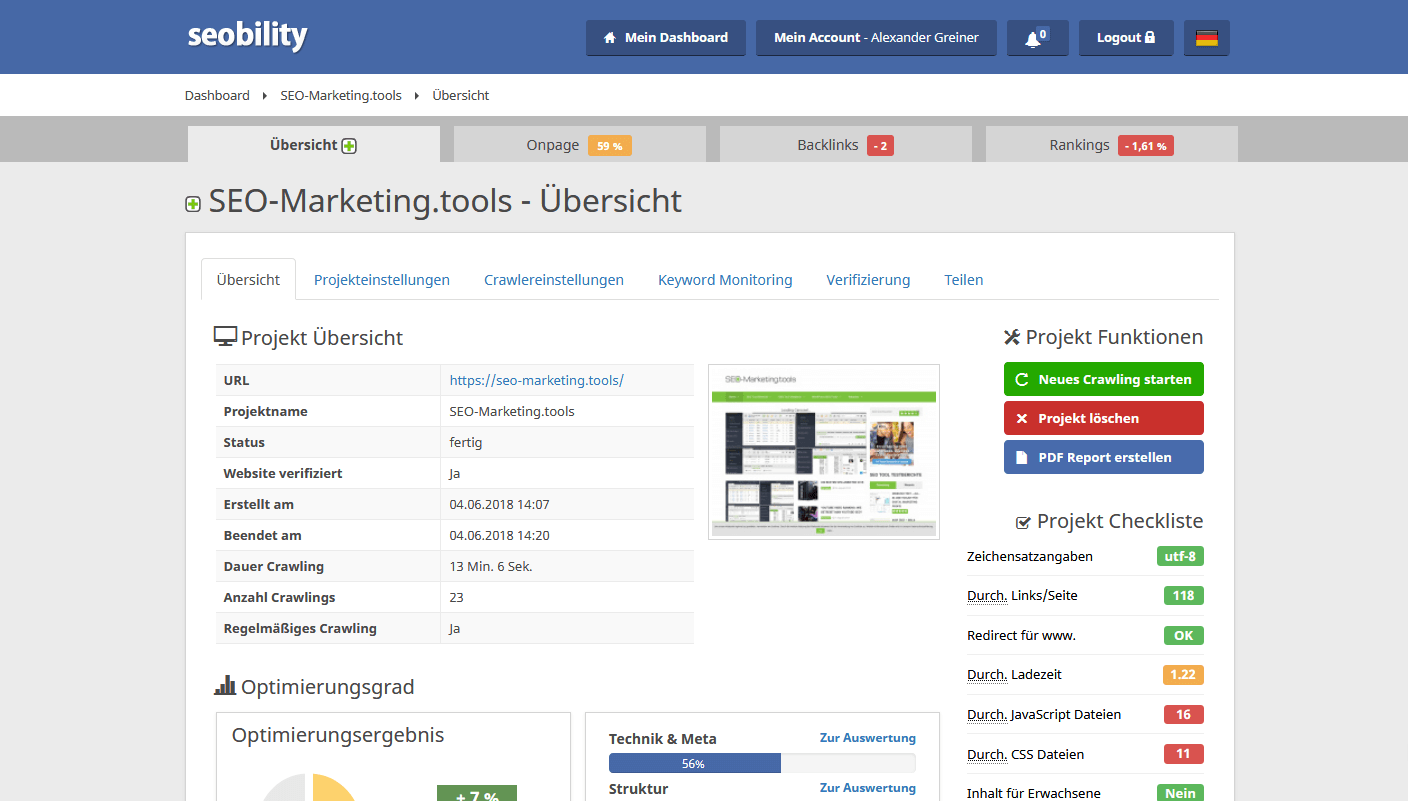The width and height of the screenshot is (1408, 801).
Task: Expand details via plus icon beside project title
Action: coord(192,203)
